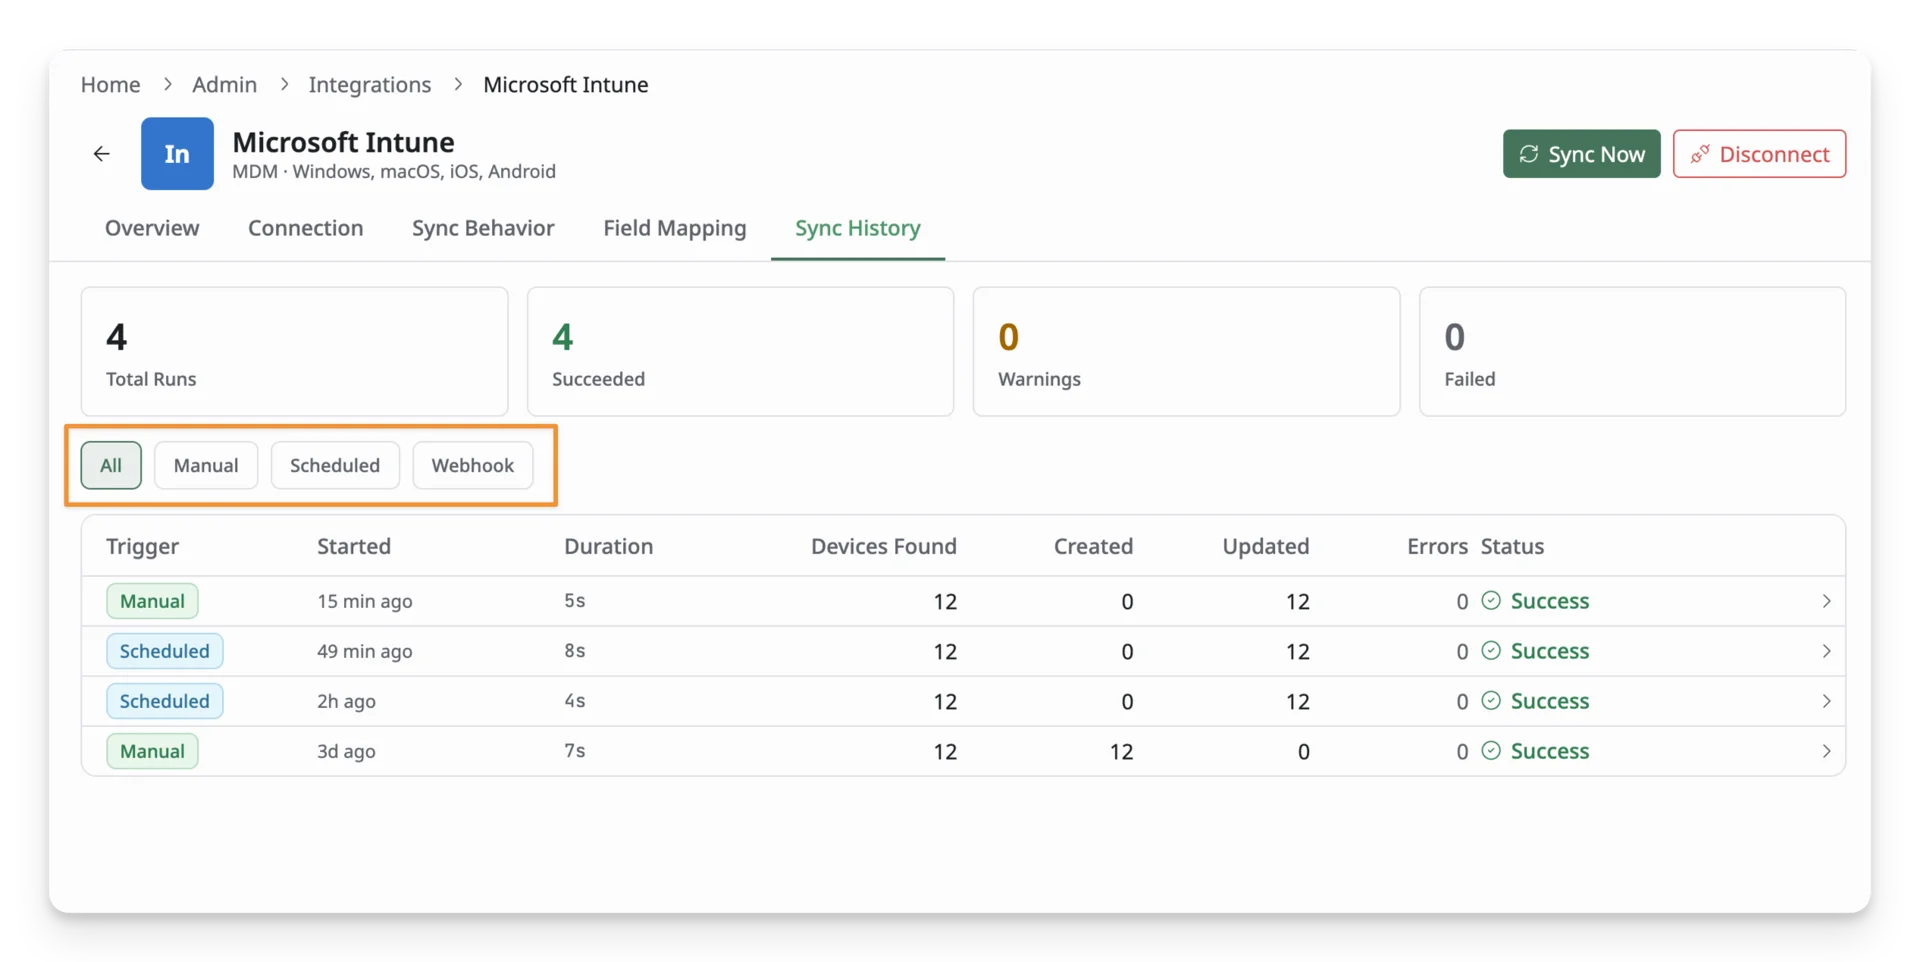Viewport: 1920px width, 962px height.
Task: Click the Devices Found column header
Action: coord(884,546)
